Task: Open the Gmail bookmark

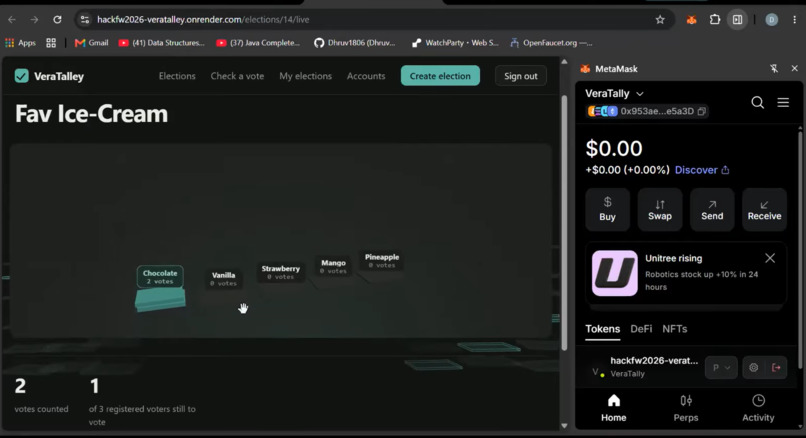Action: click(x=91, y=43)
